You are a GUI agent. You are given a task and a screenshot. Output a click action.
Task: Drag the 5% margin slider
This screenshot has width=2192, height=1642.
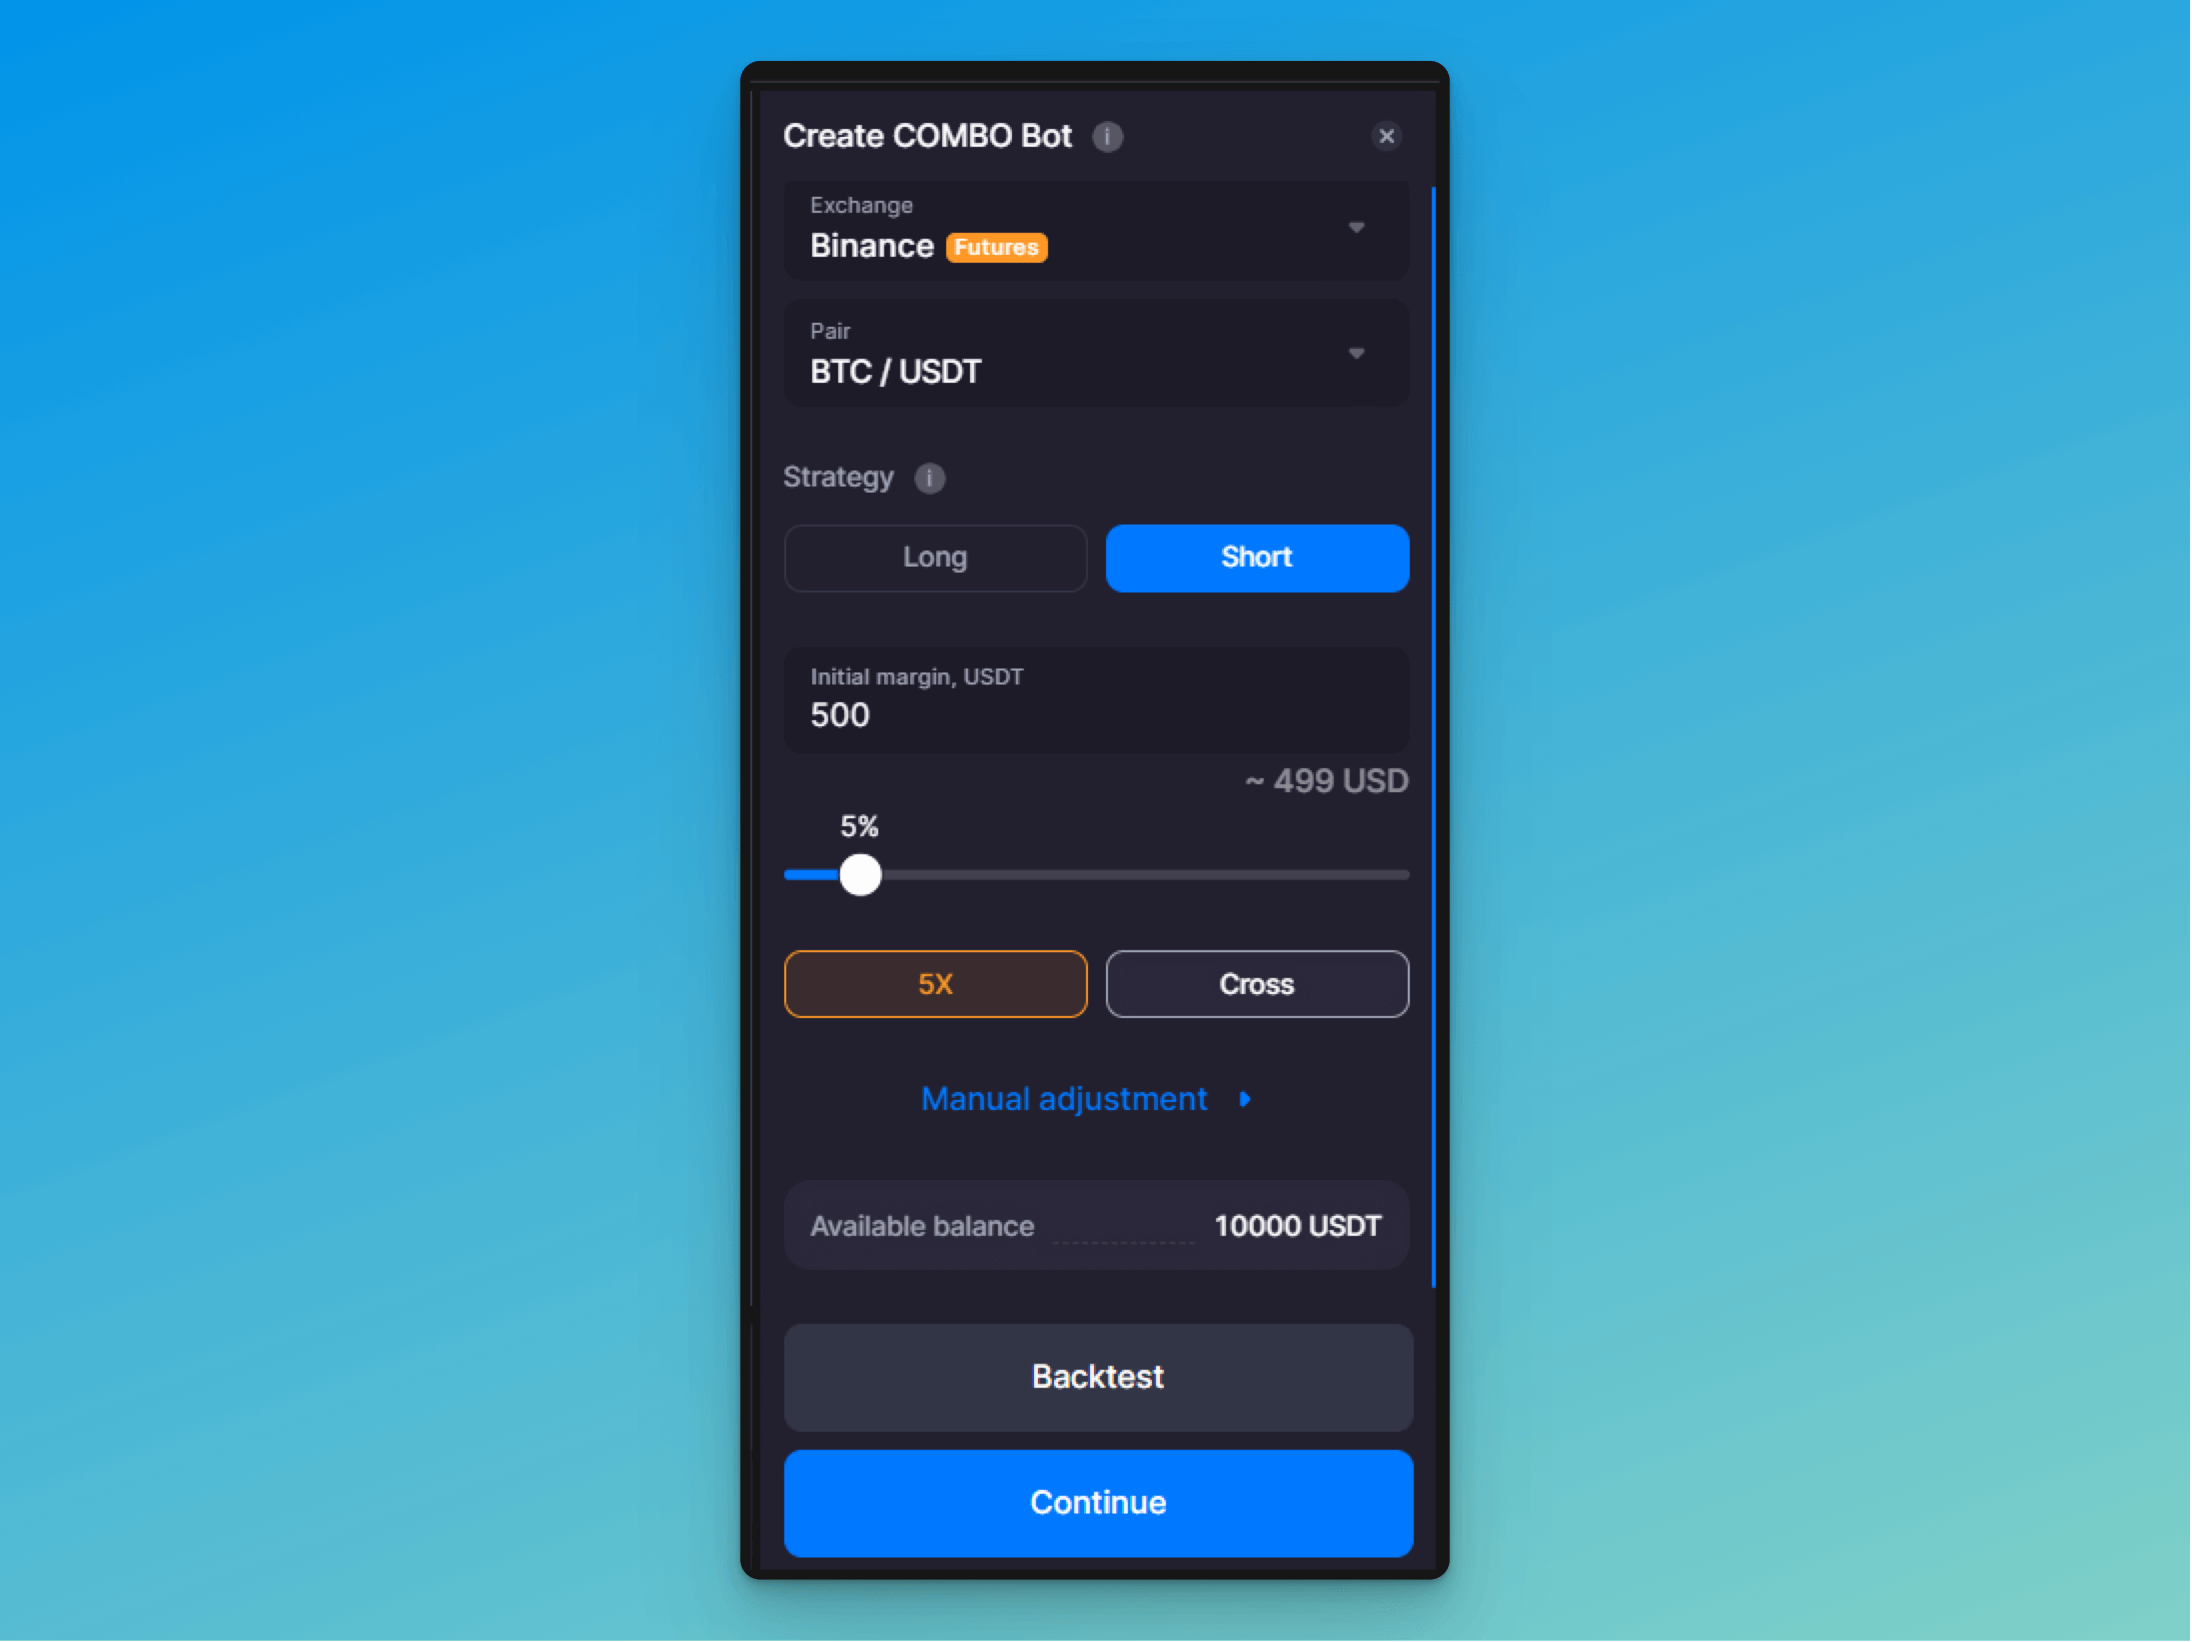[861, 874]
